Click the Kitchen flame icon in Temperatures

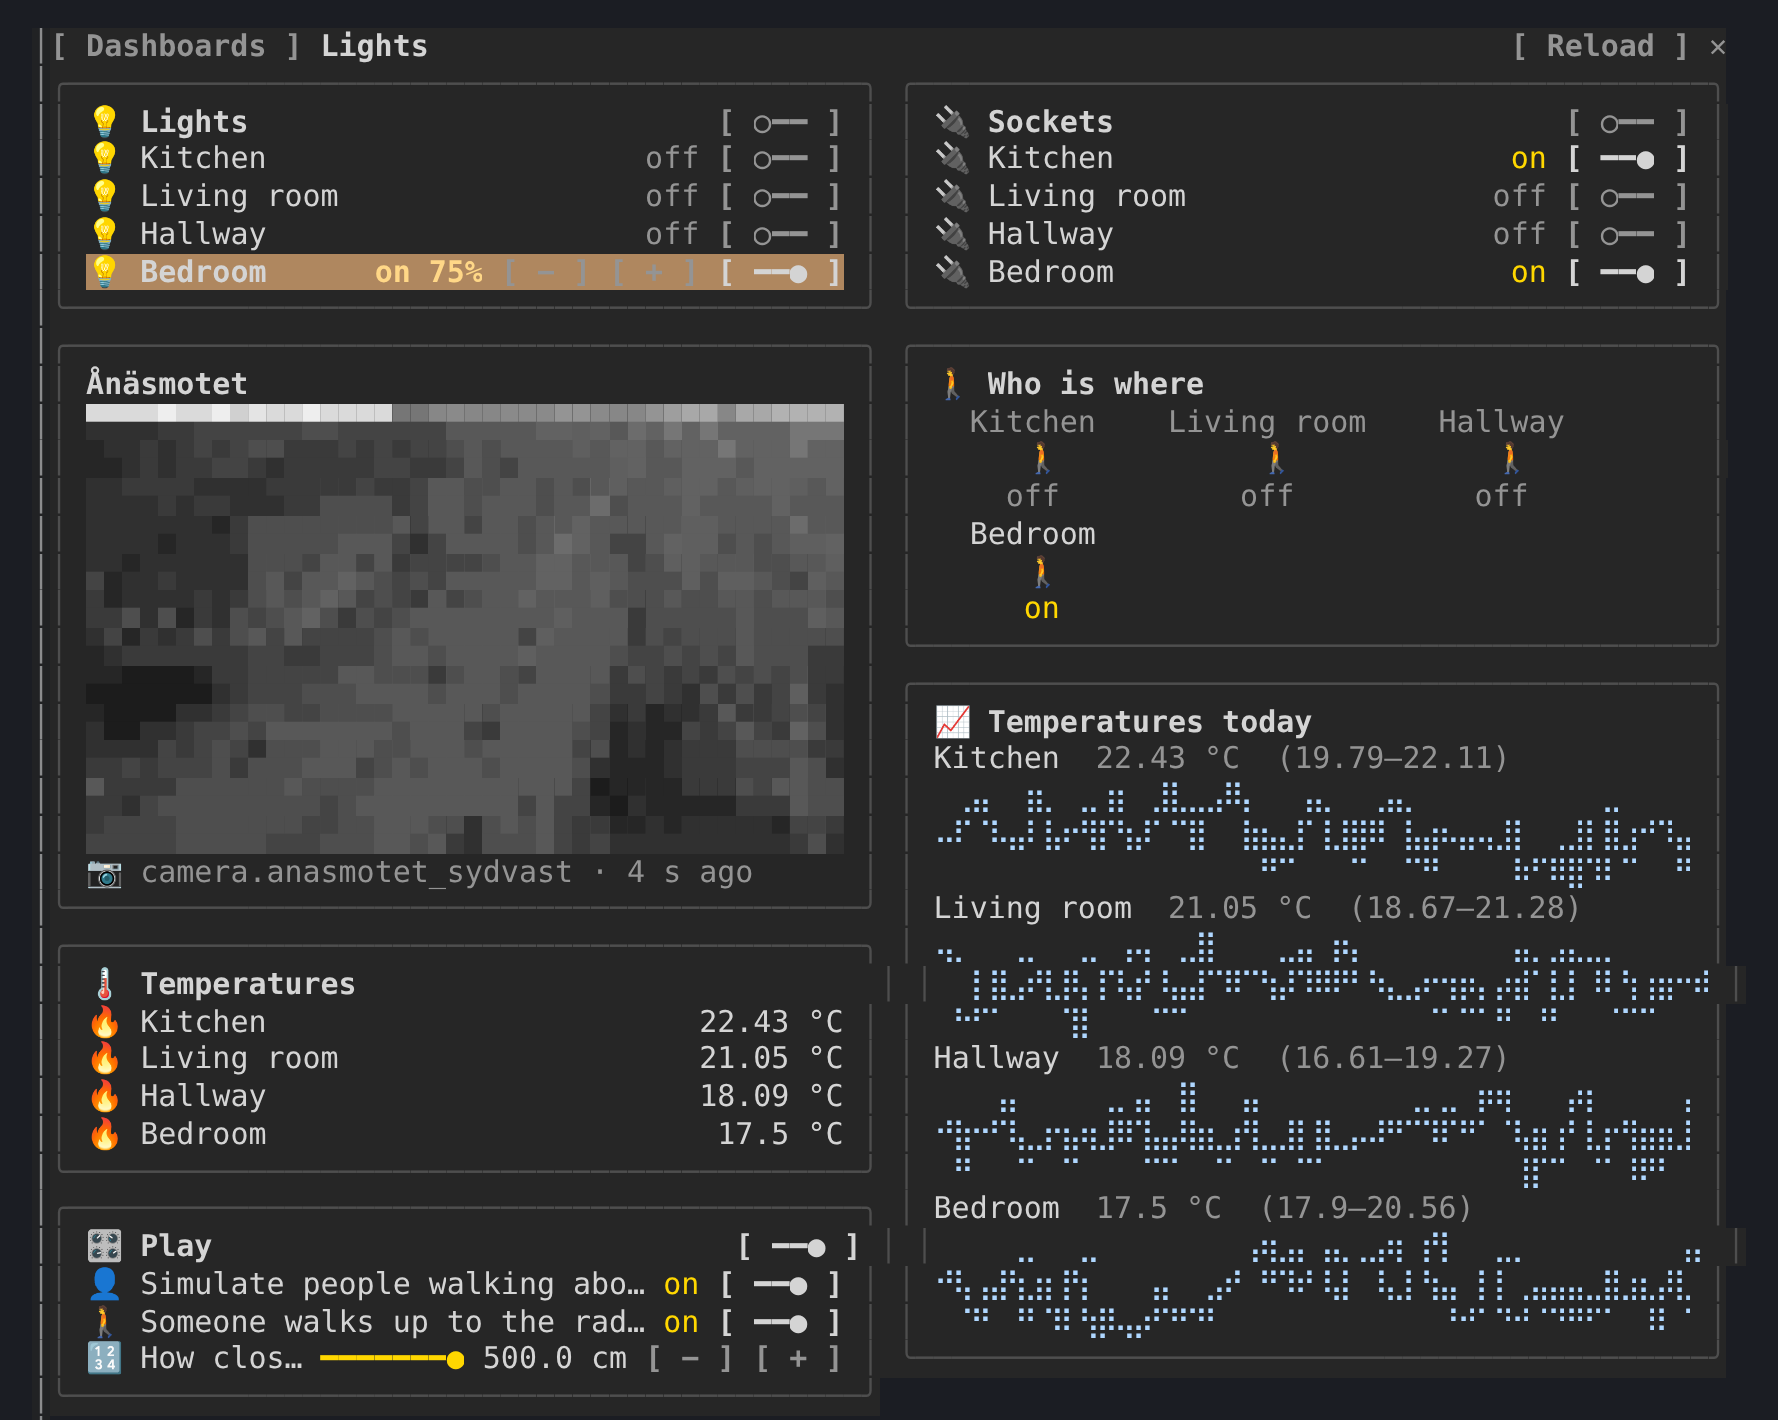pyautogui.click(x=104, y=1022)
